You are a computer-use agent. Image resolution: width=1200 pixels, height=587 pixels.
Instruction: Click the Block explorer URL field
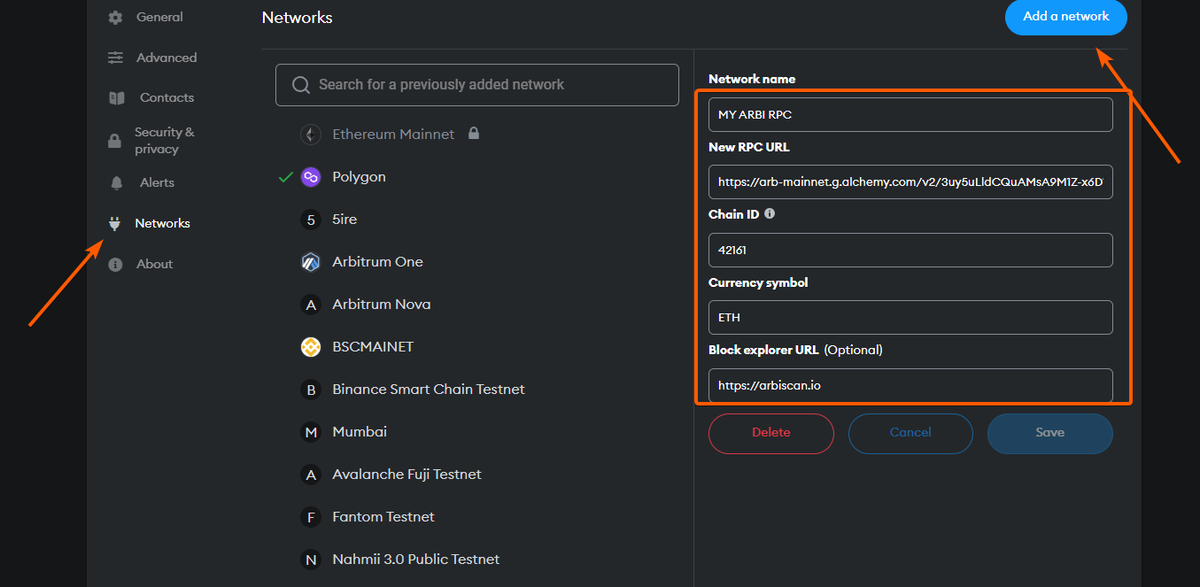coord(910,385)
